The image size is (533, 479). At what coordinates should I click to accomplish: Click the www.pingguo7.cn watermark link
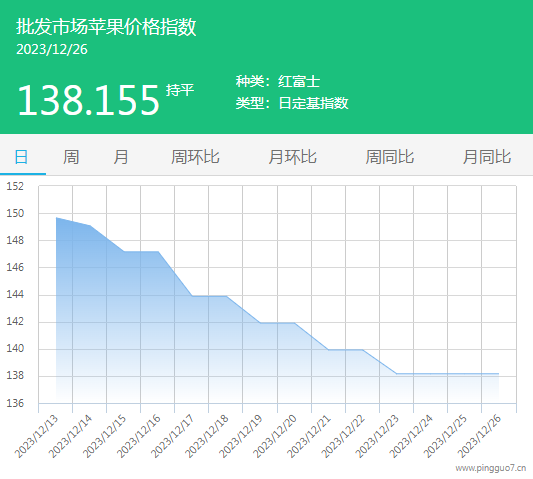coord(491,468)
